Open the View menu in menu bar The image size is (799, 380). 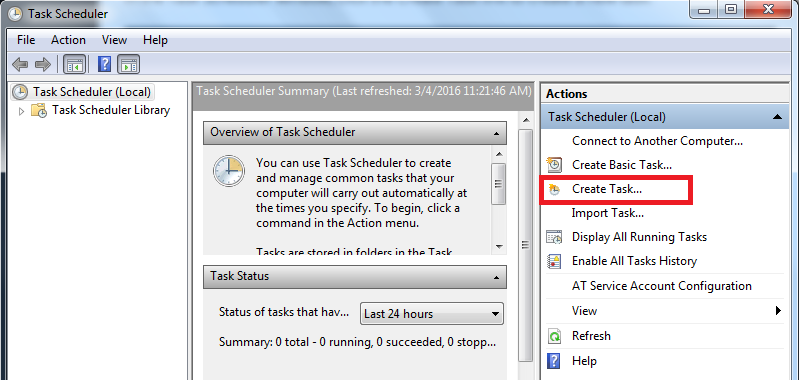tap(114, 40)
